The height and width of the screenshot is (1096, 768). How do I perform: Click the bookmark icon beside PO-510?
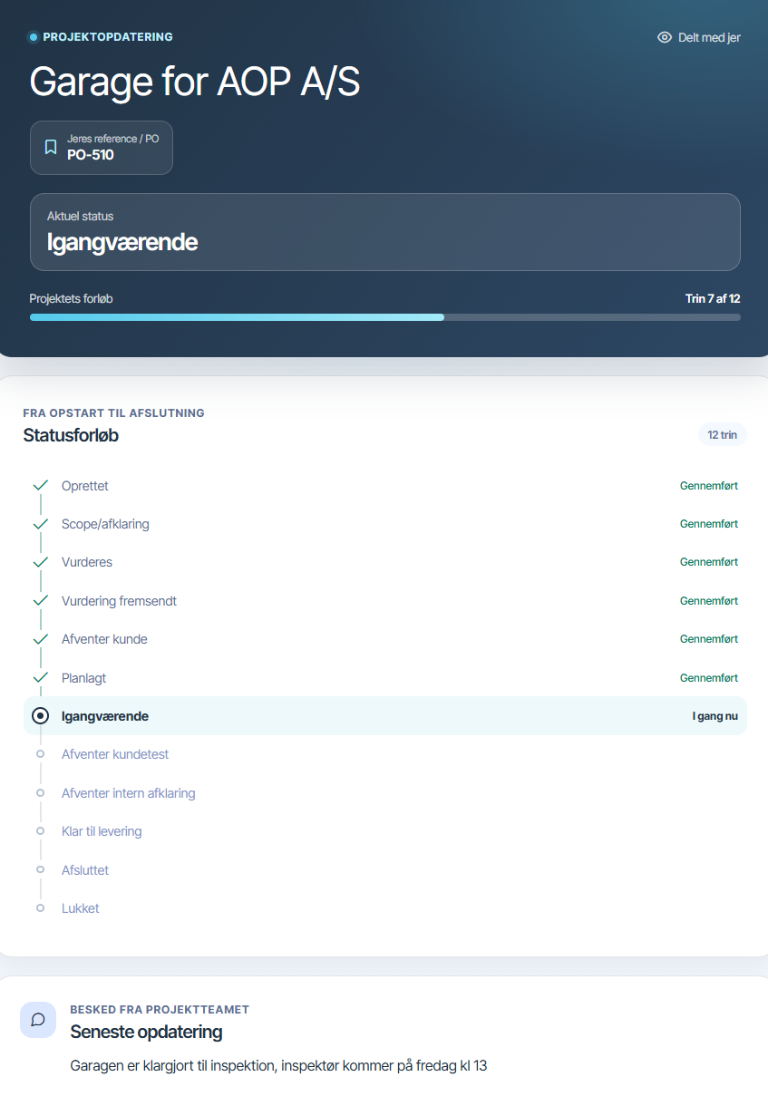(50, 147)
